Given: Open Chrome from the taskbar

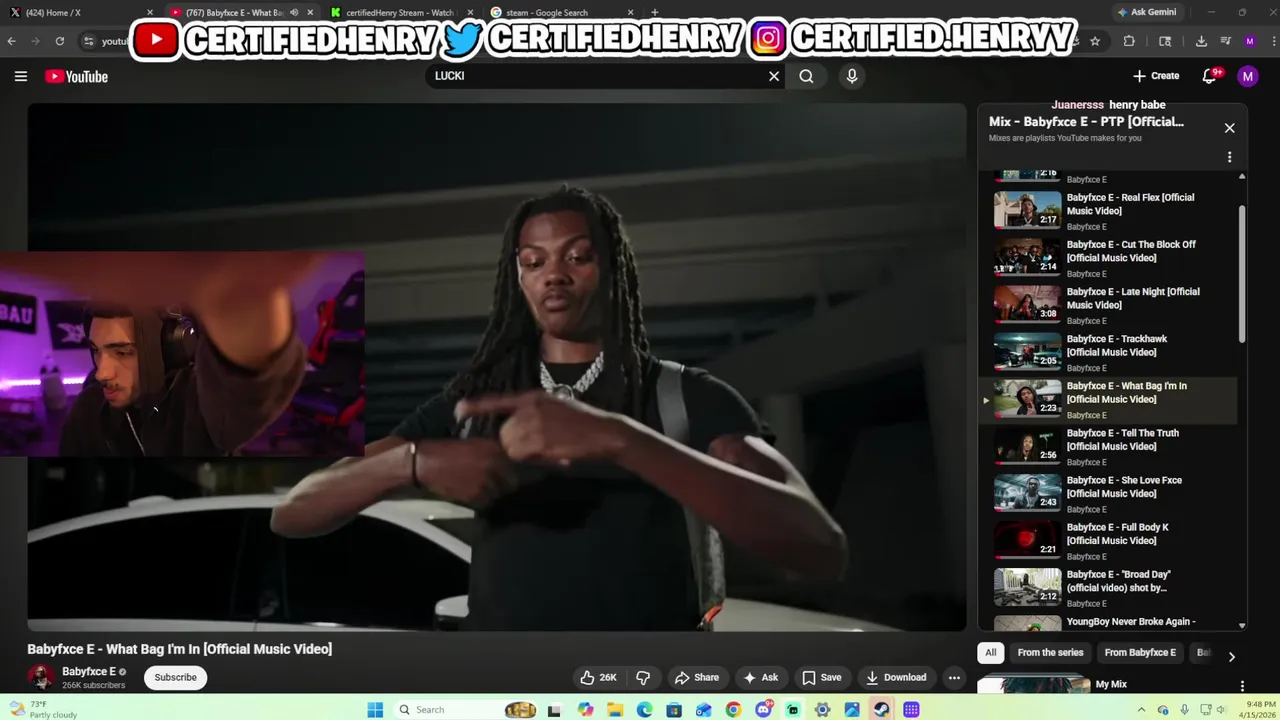Looking at the screenshot, I should [x=734, y=710].
